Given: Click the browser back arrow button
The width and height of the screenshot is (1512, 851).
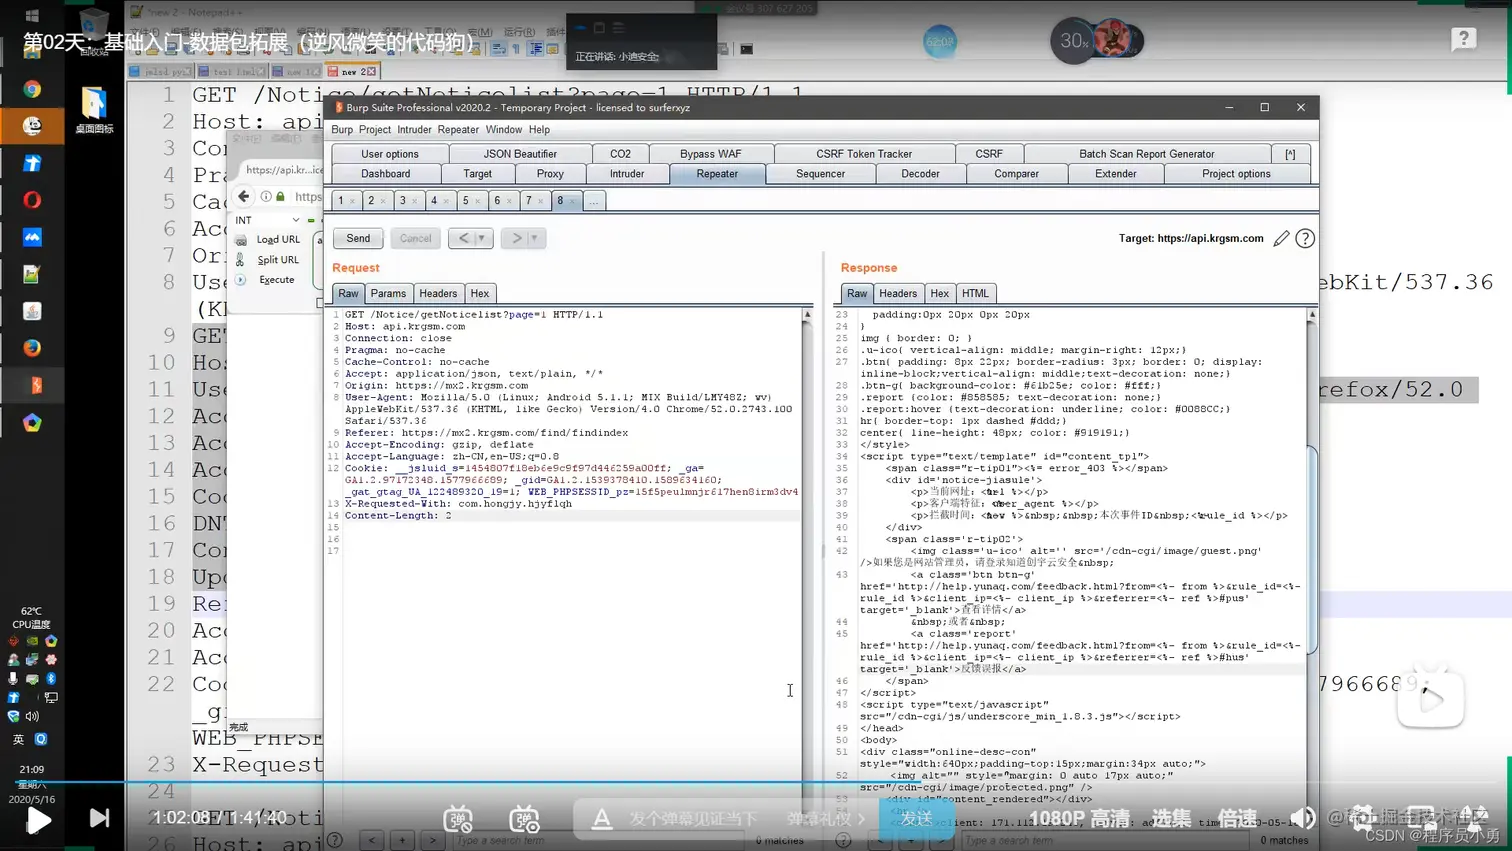Looking at the screenshot, I should point(243,196).
